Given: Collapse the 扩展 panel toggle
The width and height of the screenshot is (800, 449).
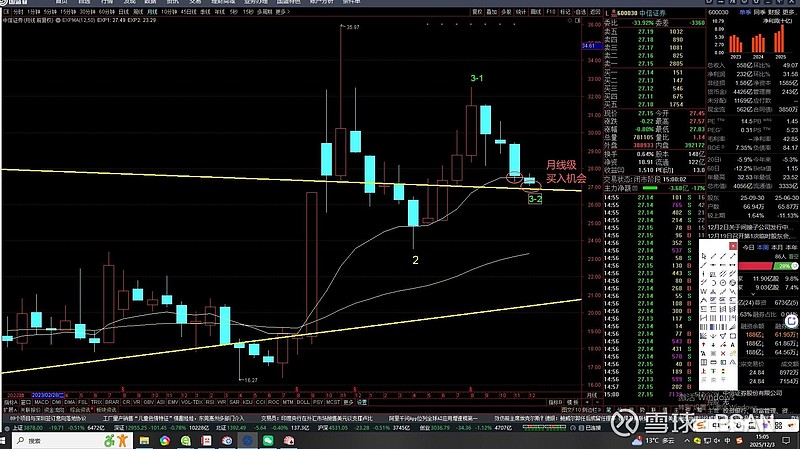Looking at the screenshot, I should (x=10, y=409).
